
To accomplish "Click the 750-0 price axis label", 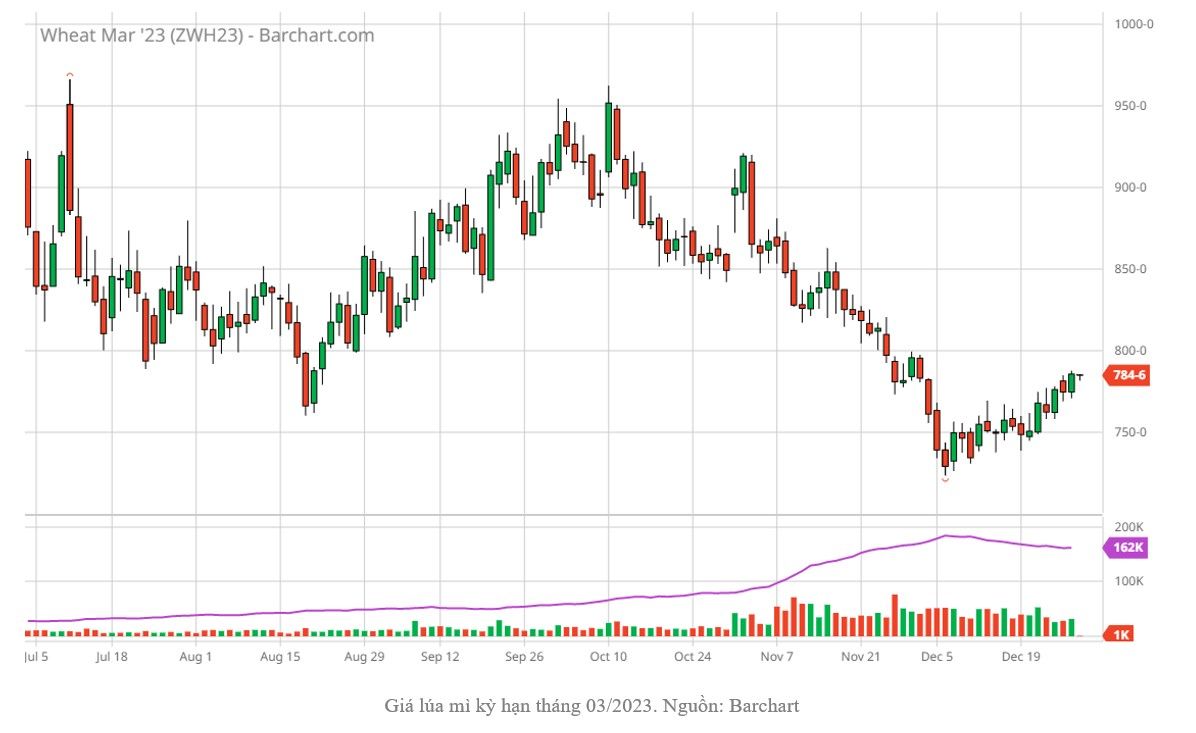I will pyautogui.click(x=1130, y=432).
